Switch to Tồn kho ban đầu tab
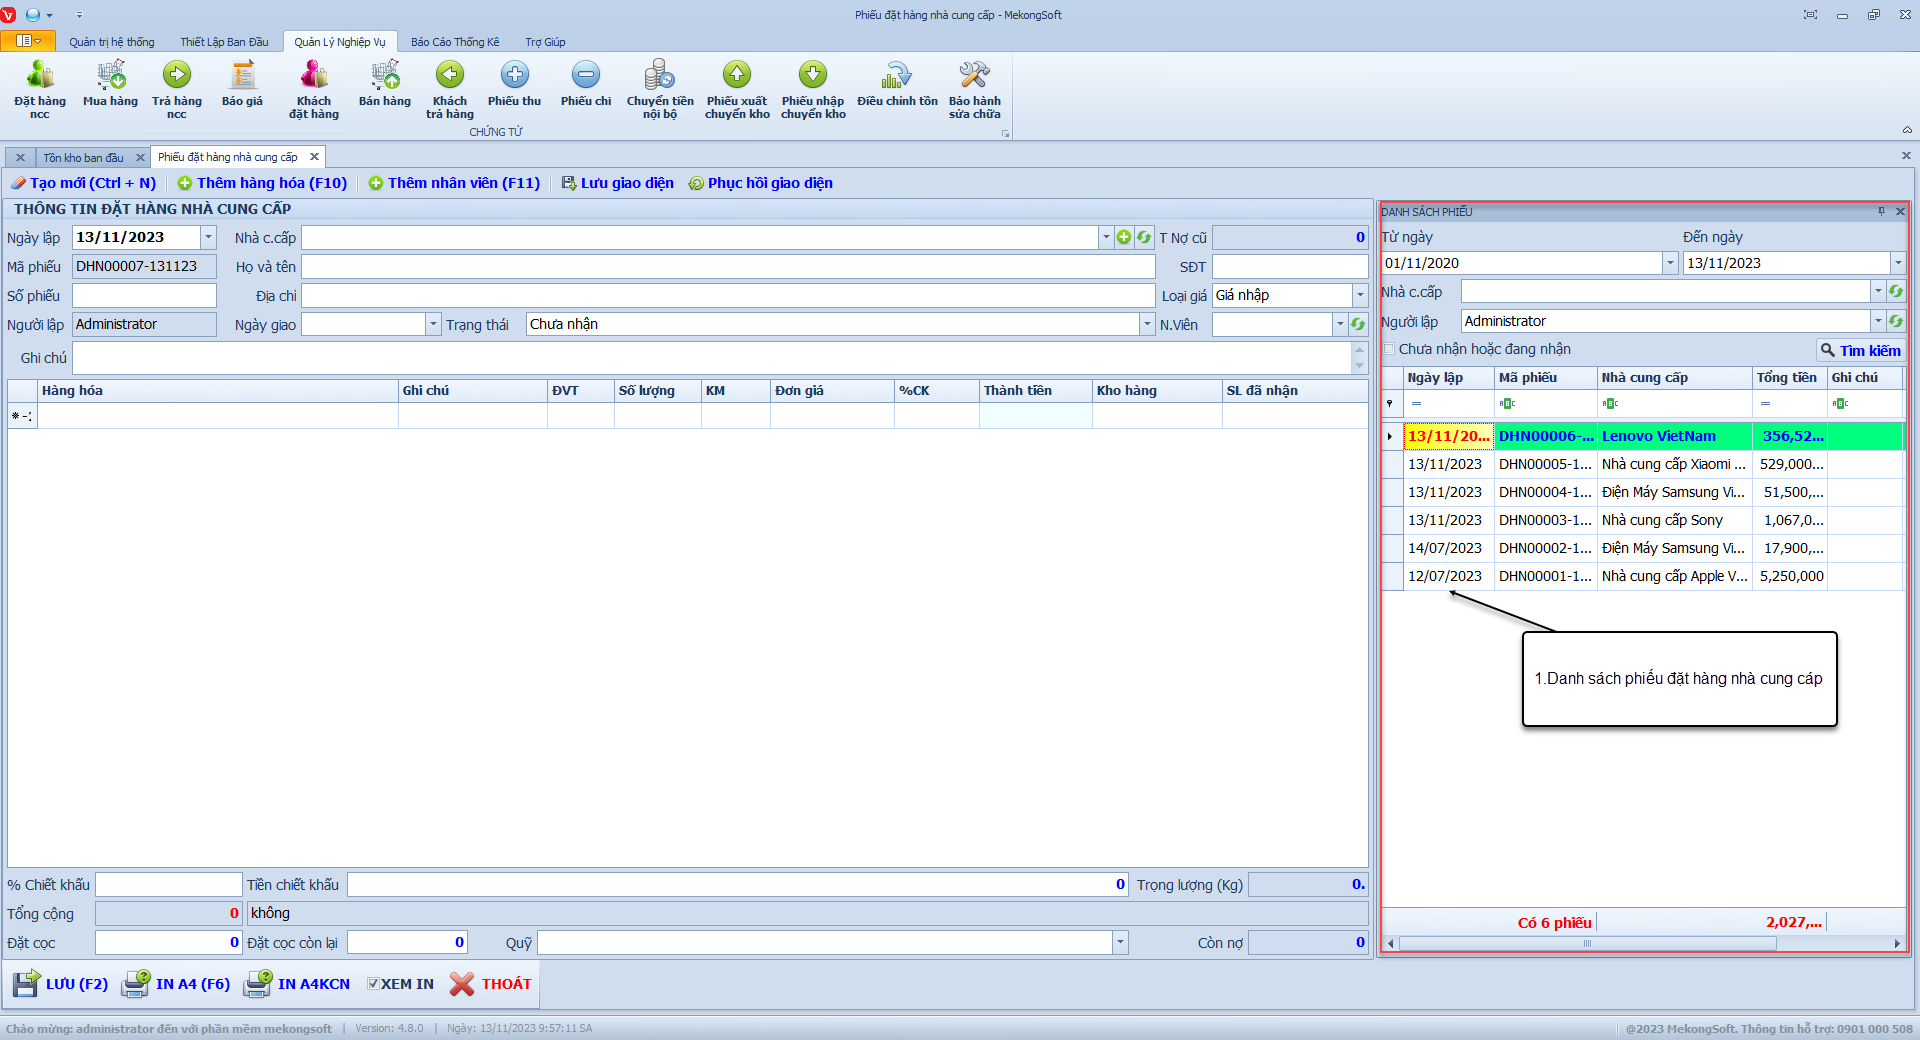The image size is (1920, 1040). click(x=84, y=158)
